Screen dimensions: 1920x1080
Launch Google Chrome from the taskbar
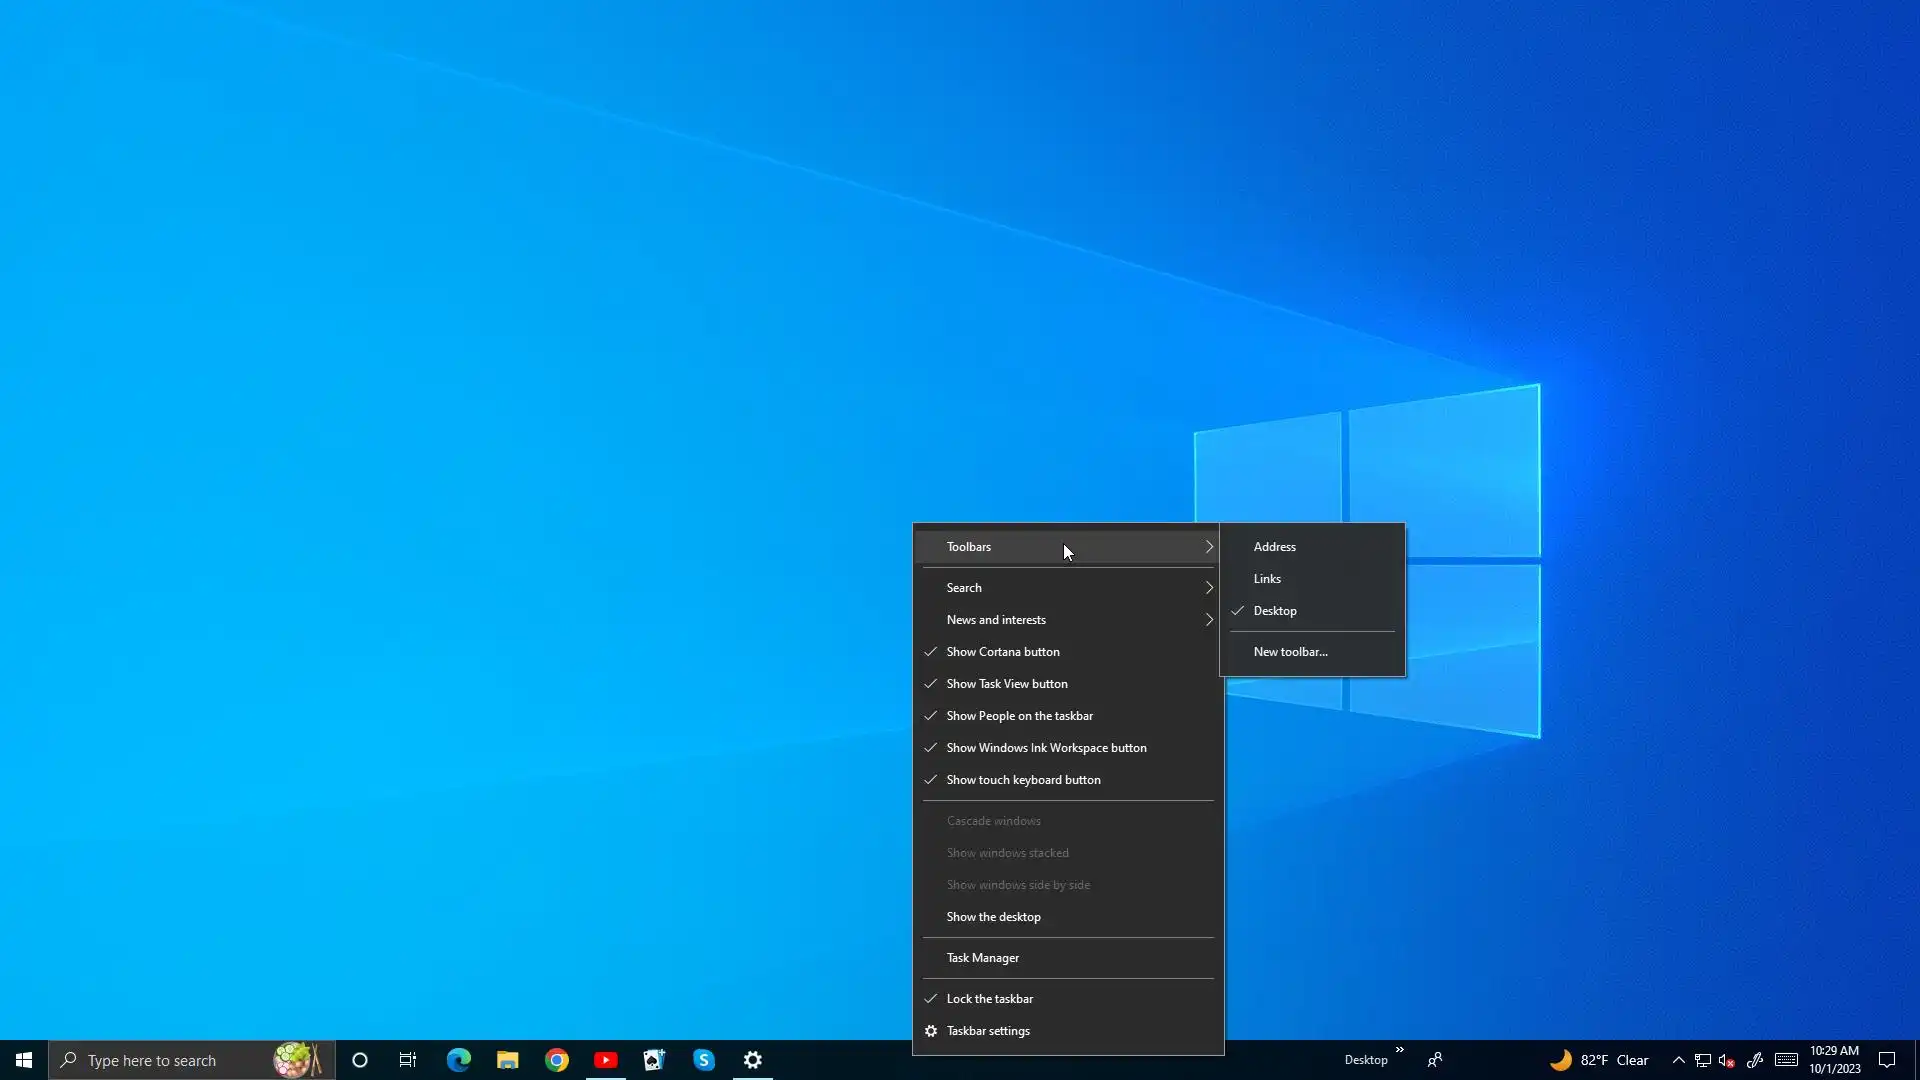pyautogui.click(x=557, y=1060)
